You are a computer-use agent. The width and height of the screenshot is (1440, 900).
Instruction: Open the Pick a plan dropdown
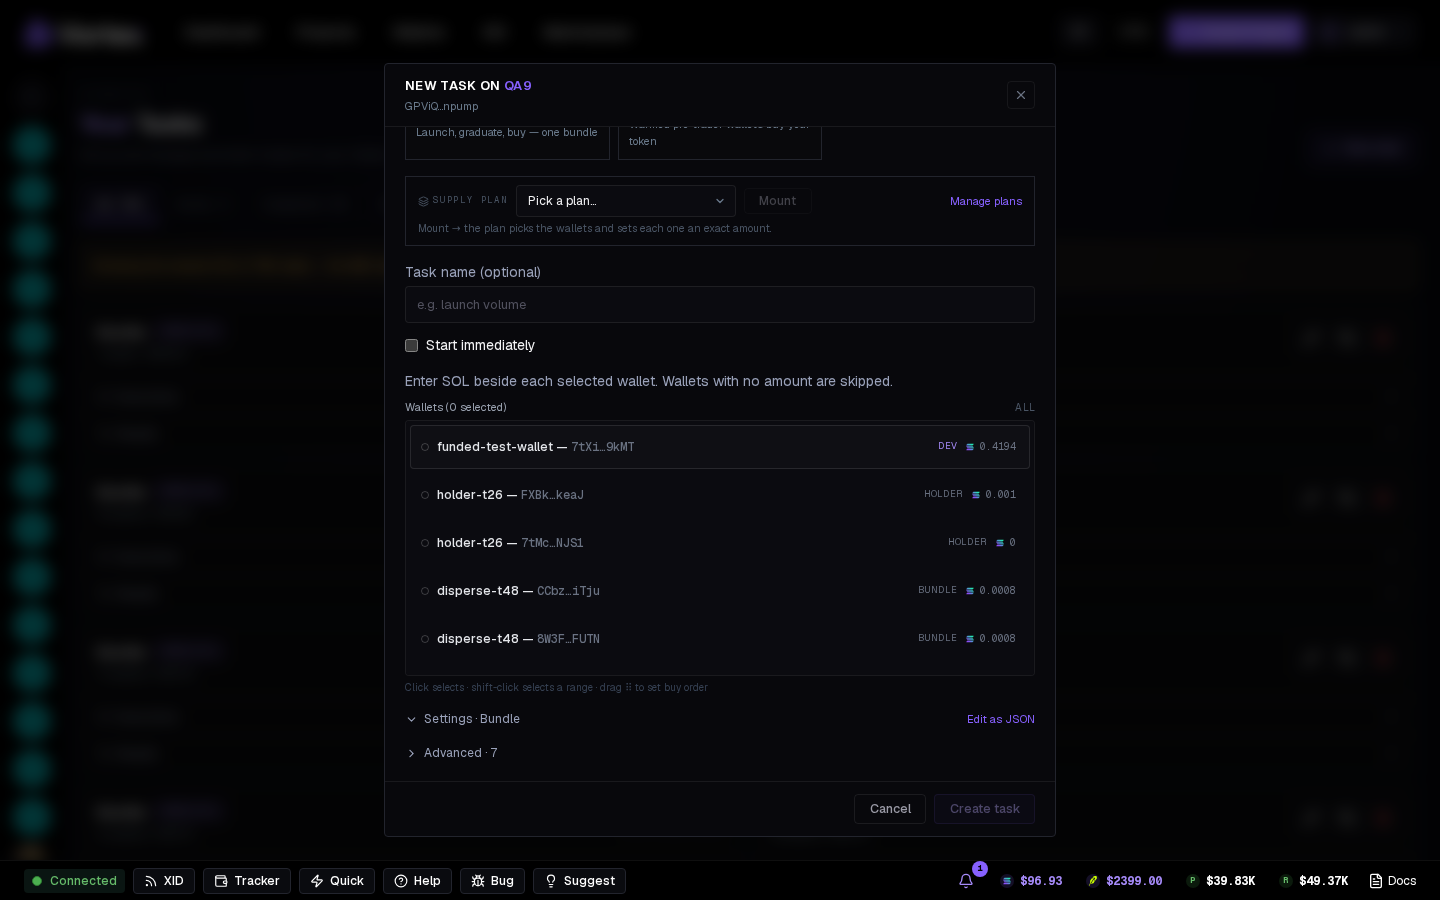[626, 201]
